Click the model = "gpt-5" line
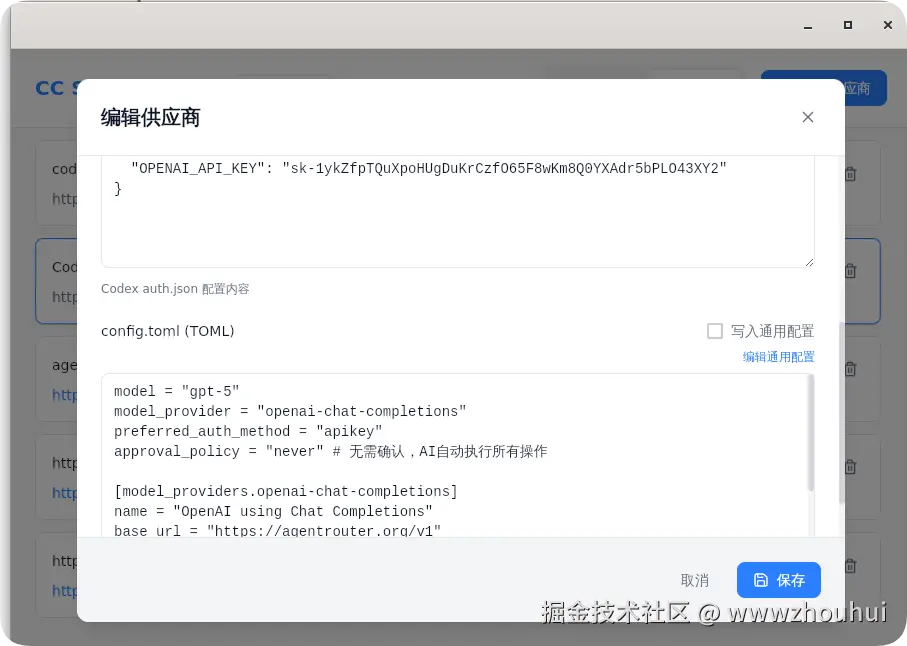The height and width of the screenshot is (646, 907). (x=176, y=392)
